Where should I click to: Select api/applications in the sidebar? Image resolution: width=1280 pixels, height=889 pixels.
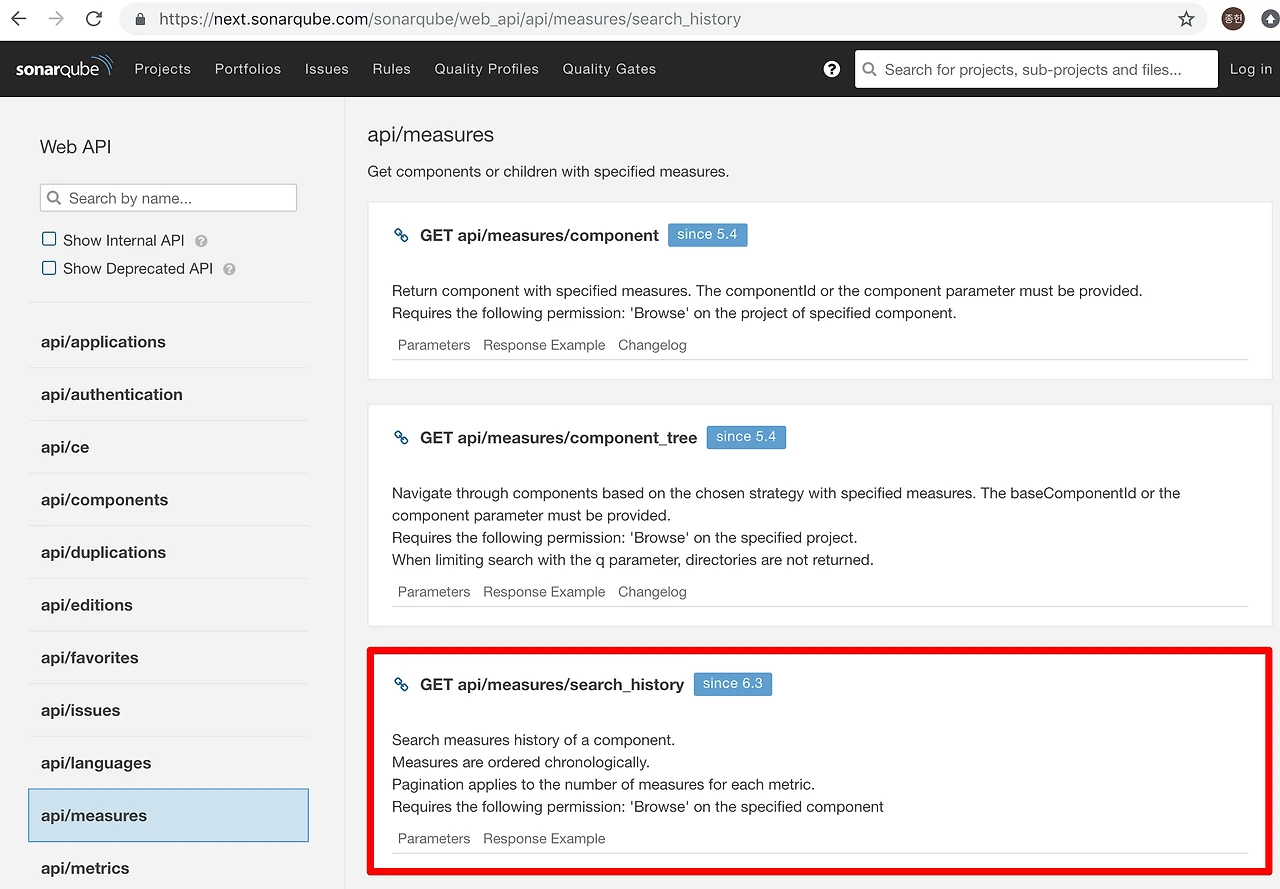click(x=168, y=342)
